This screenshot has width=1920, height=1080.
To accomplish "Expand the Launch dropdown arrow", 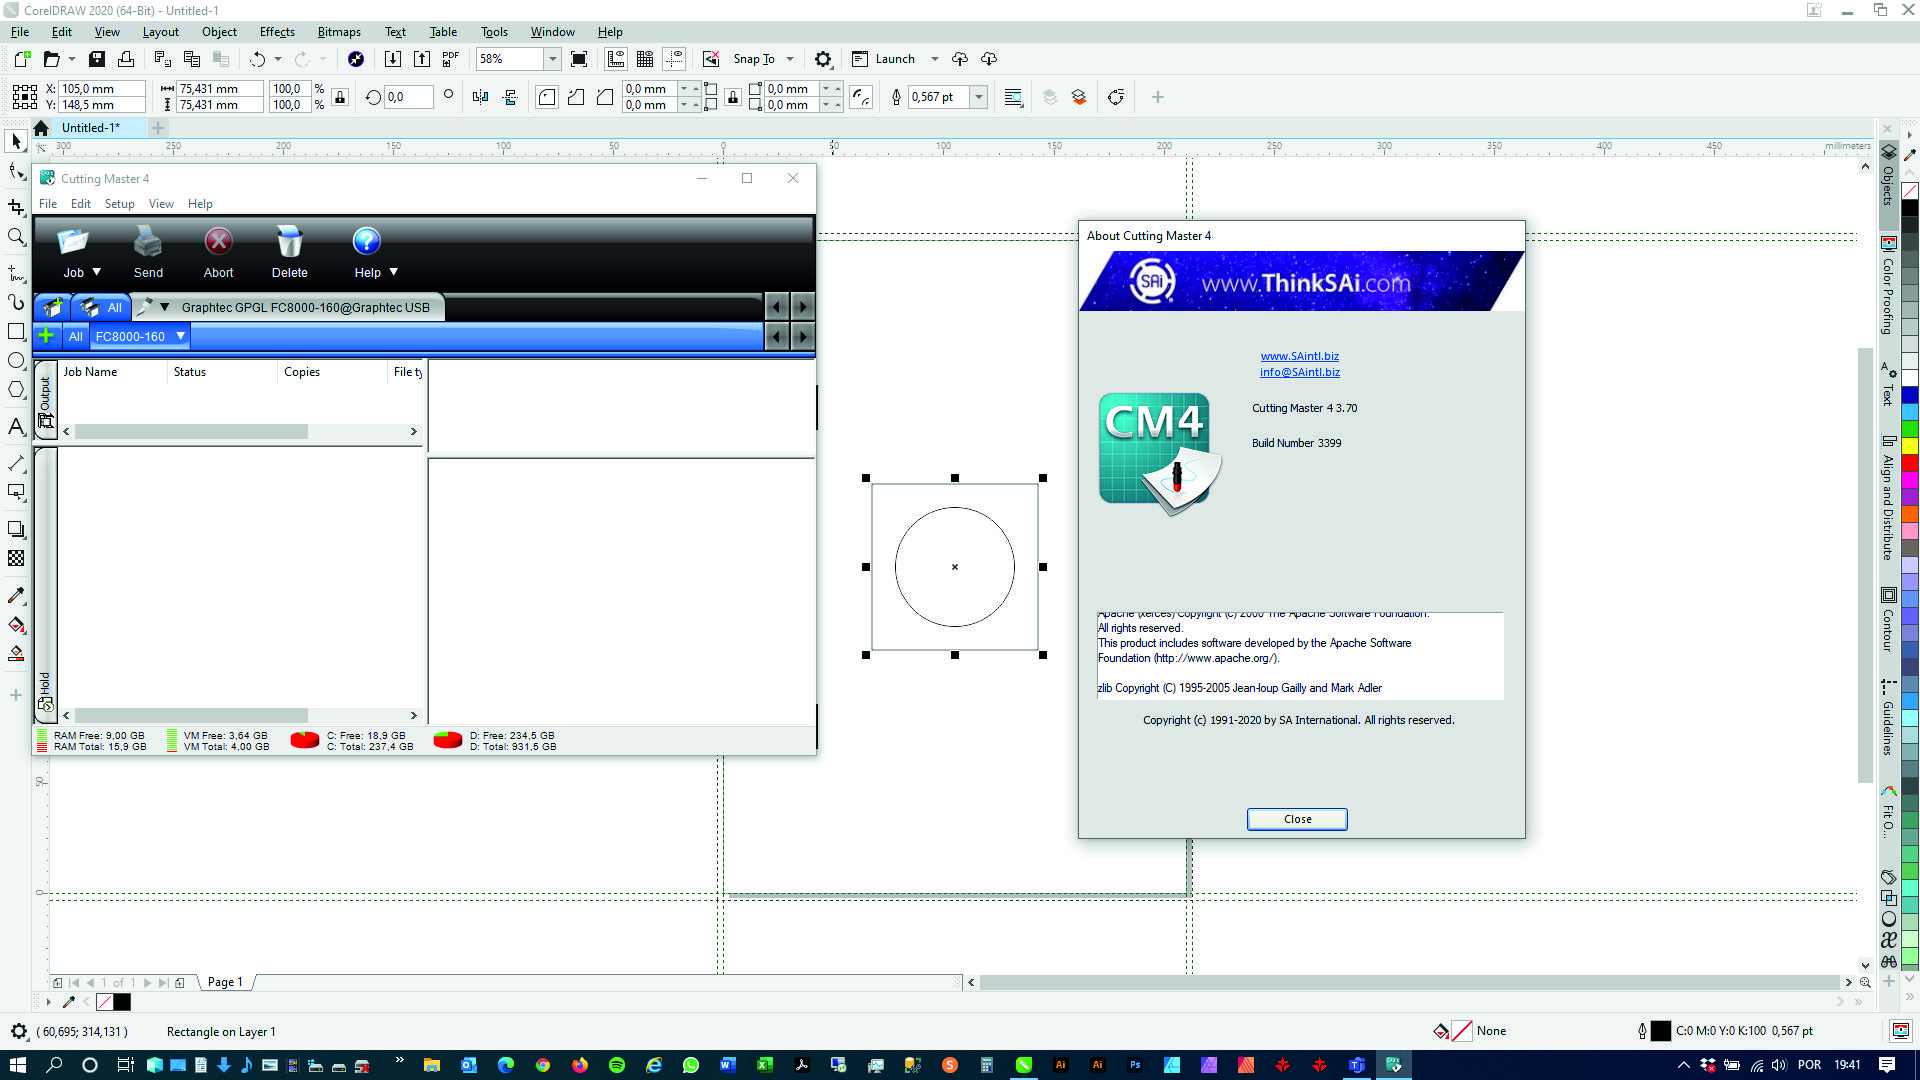I will tap(935, 59).
